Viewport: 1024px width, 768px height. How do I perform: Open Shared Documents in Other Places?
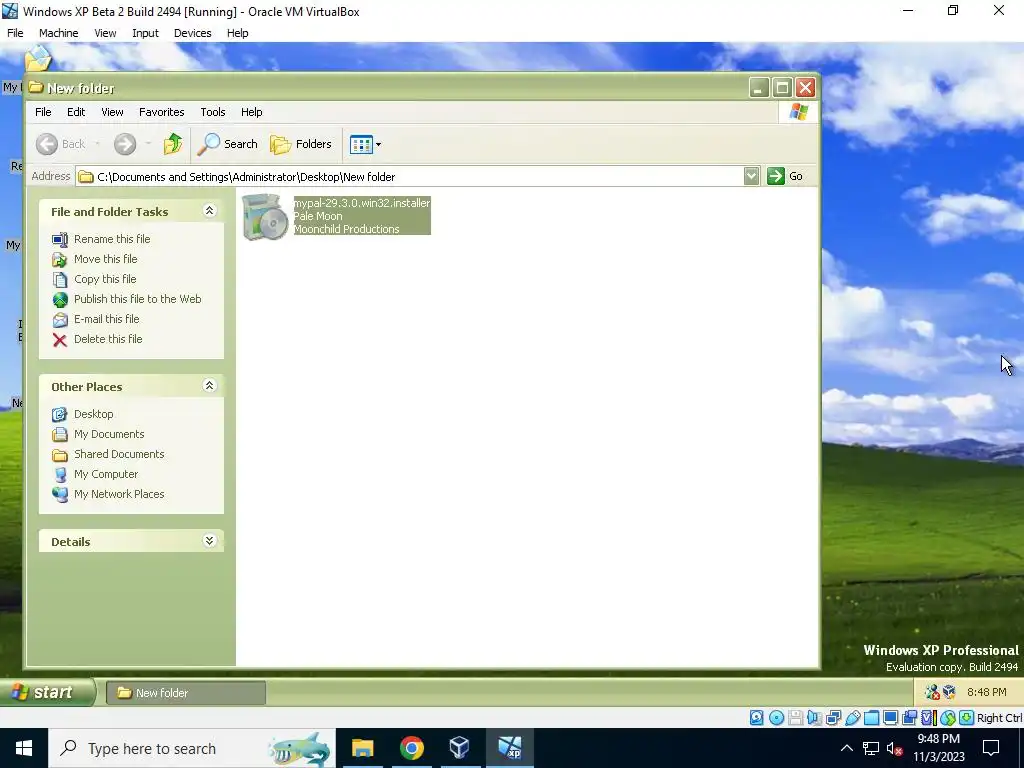pos(119,454)
